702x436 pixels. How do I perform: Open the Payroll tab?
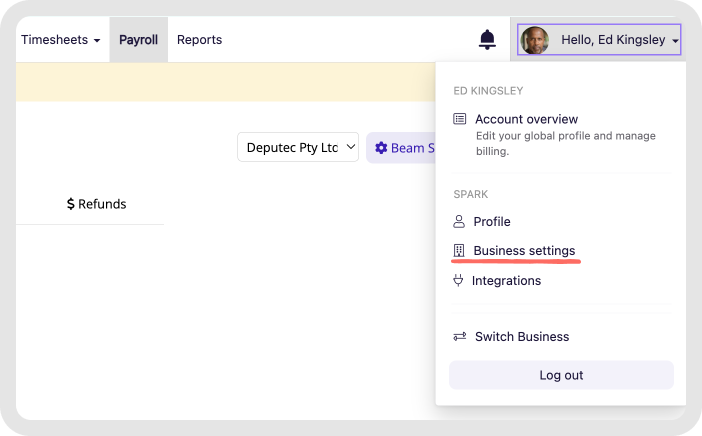(138, 40)
